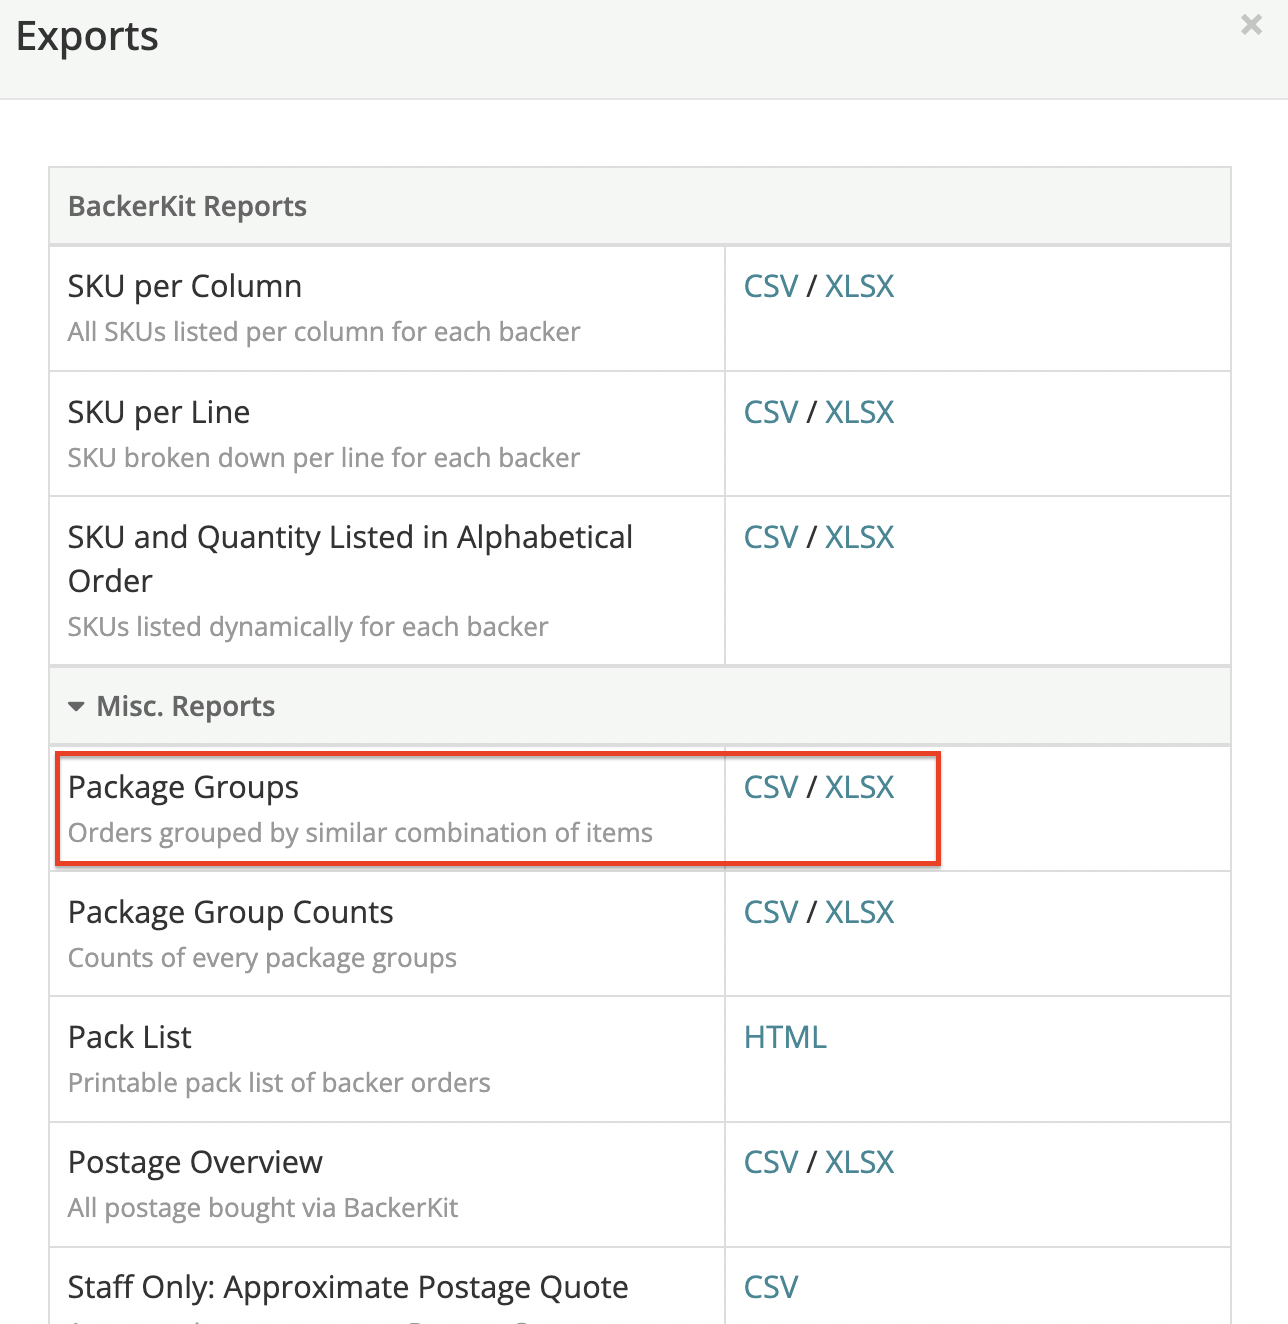Image resolution: width=1288 pixels, height=1324 pixels.
Task: Click 'Staff Only: Approximate Postage Quote' title
Action: [348, 1288]
